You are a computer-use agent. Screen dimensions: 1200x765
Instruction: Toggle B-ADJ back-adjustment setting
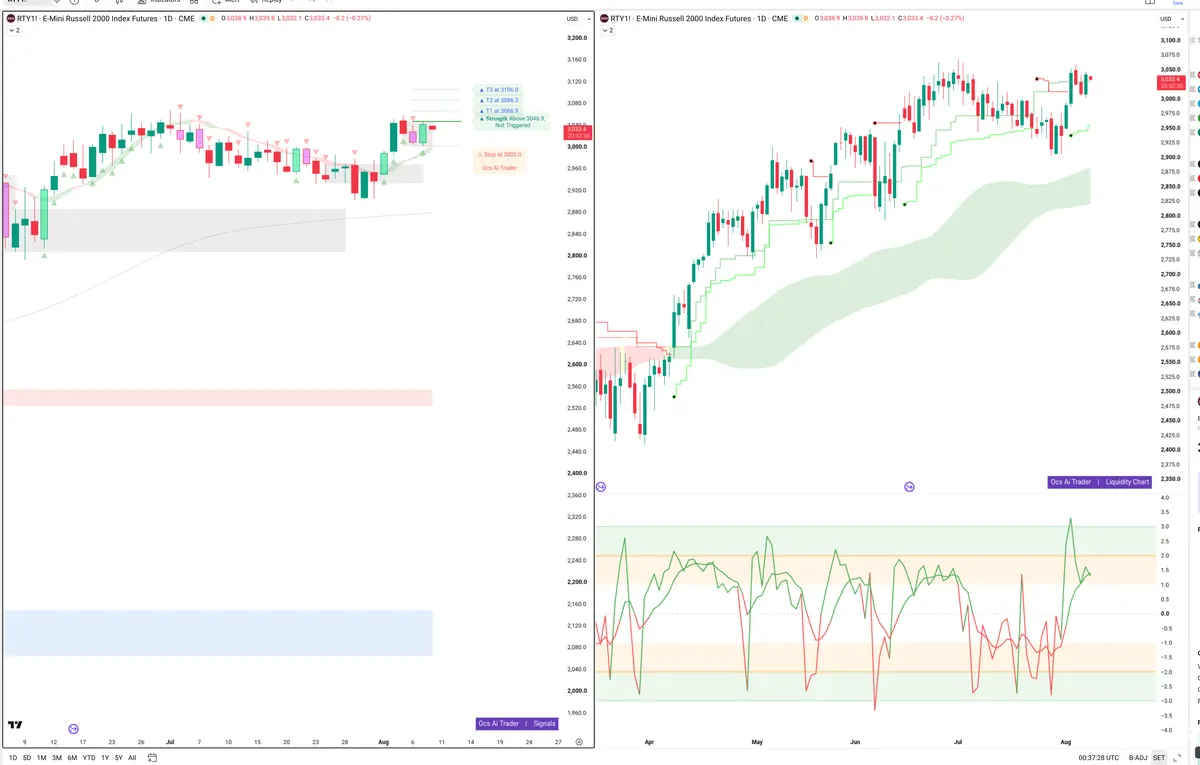(x=1138, y=758)
